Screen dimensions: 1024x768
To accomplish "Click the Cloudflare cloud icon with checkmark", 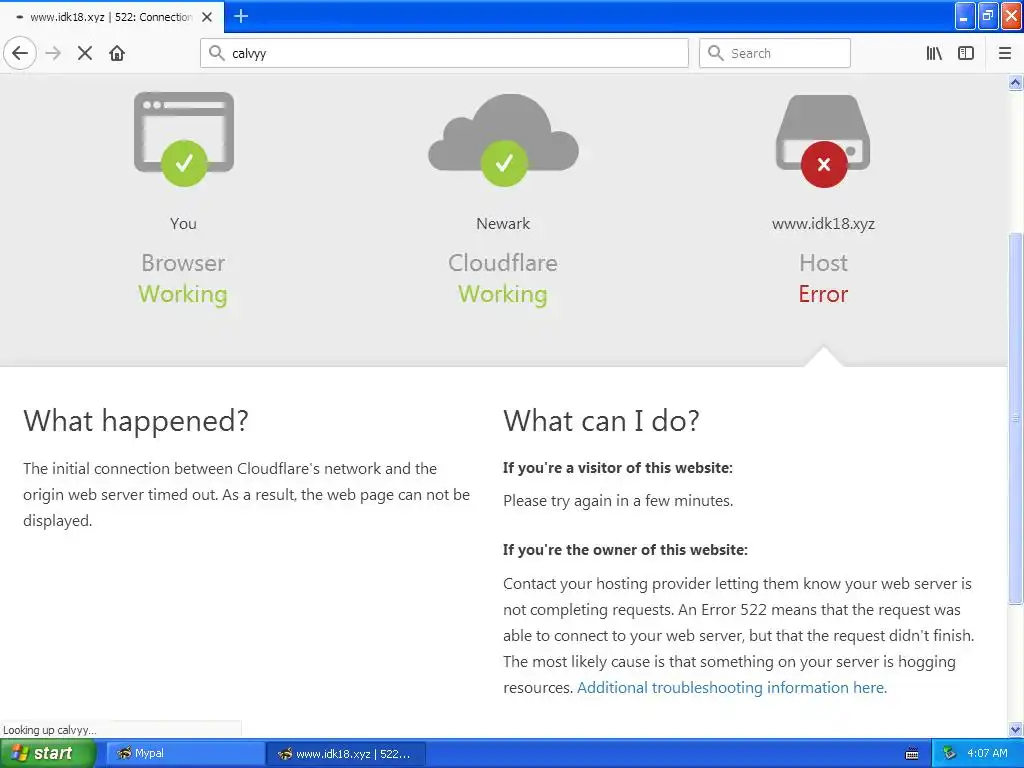I will [x=504, y=140].
